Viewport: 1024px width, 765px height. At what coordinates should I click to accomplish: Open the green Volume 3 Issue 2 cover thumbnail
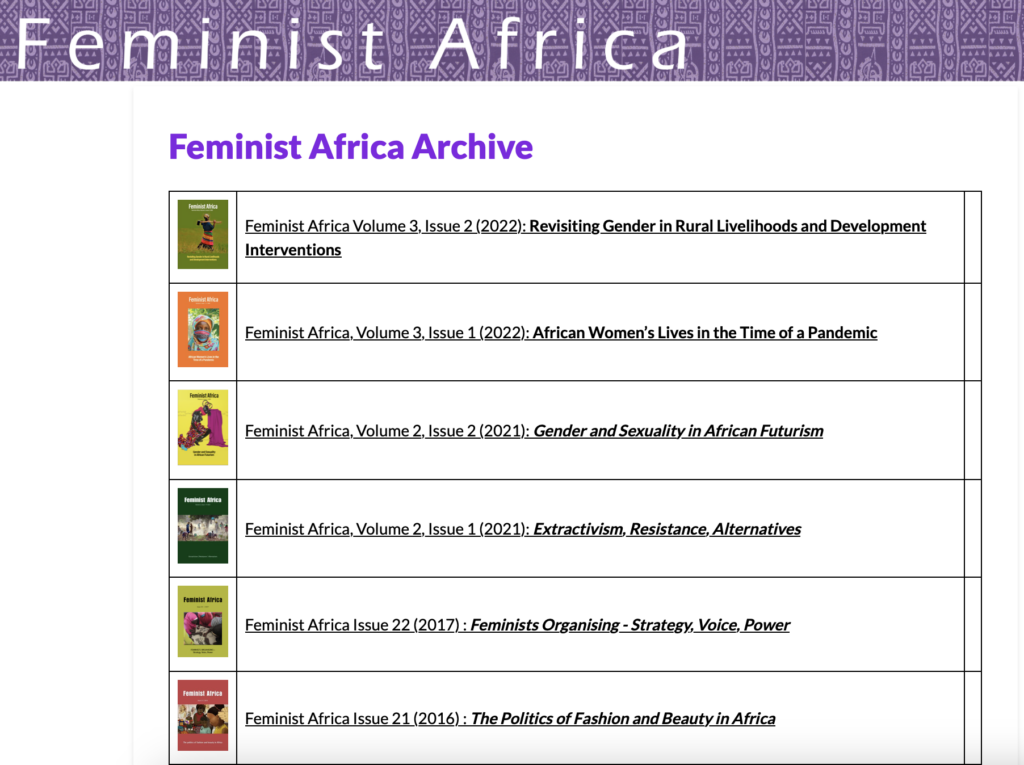[x=203, y=235]
